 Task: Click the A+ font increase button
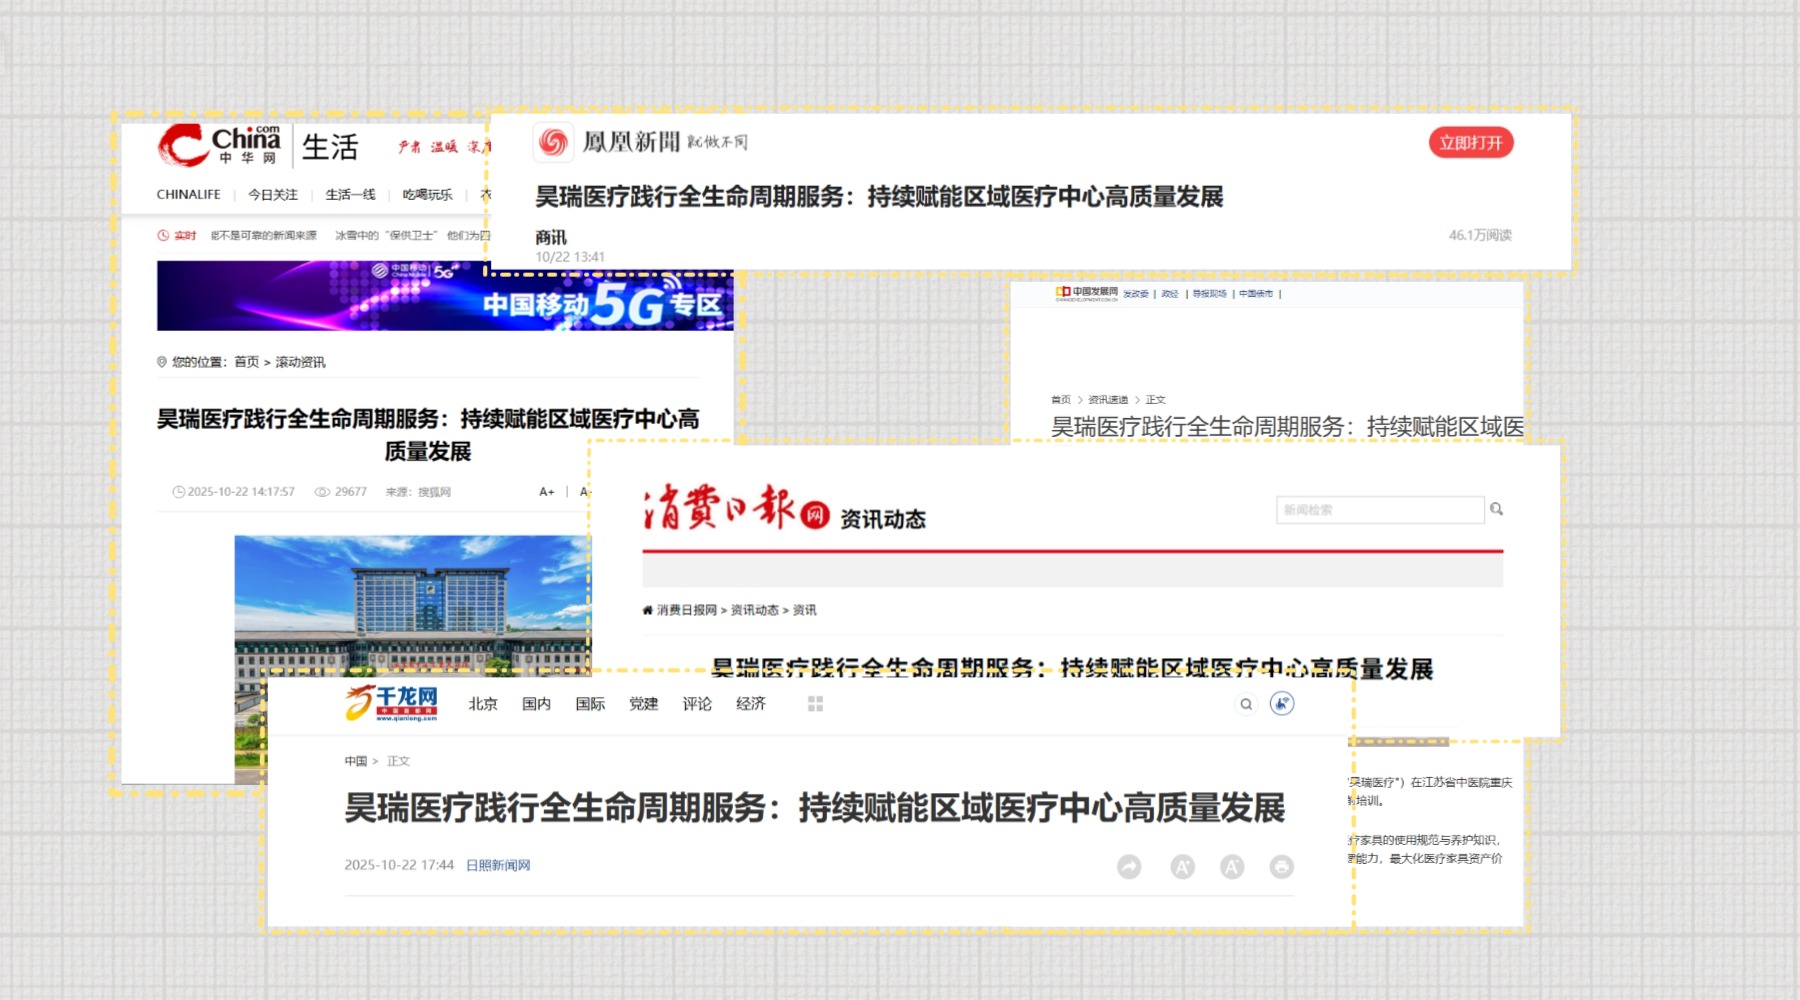pos(546,492)
